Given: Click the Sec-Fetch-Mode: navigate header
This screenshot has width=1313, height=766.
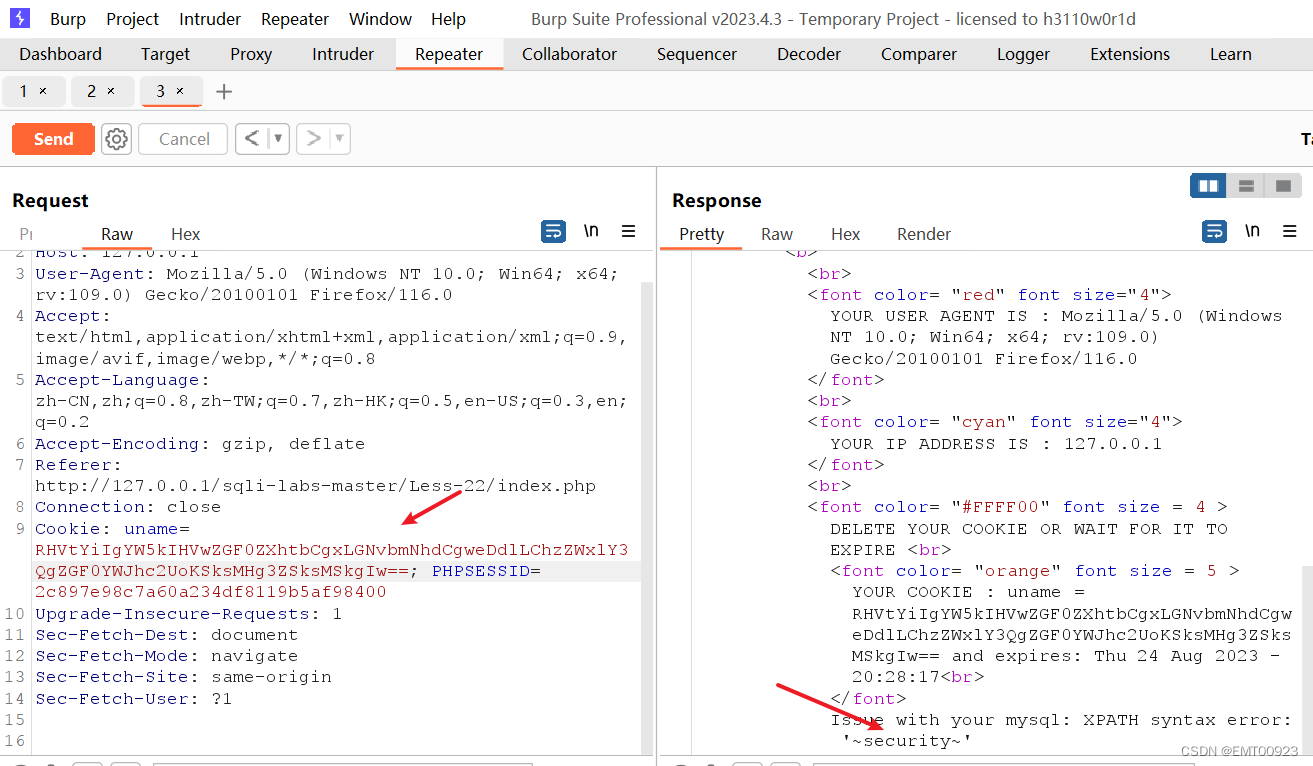Looking at the screenshot, I should click(166, 656).
